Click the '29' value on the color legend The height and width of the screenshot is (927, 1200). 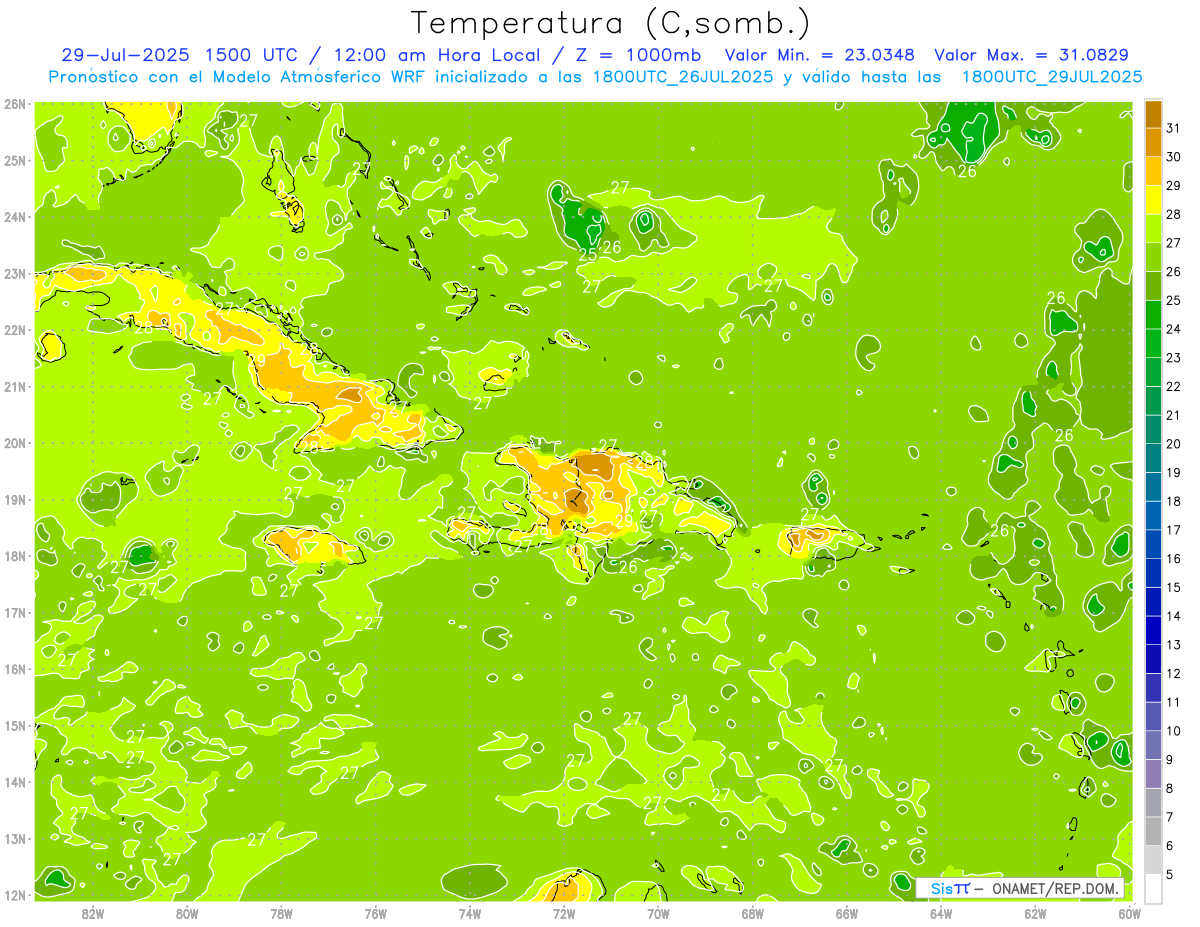click(1173, 186)
